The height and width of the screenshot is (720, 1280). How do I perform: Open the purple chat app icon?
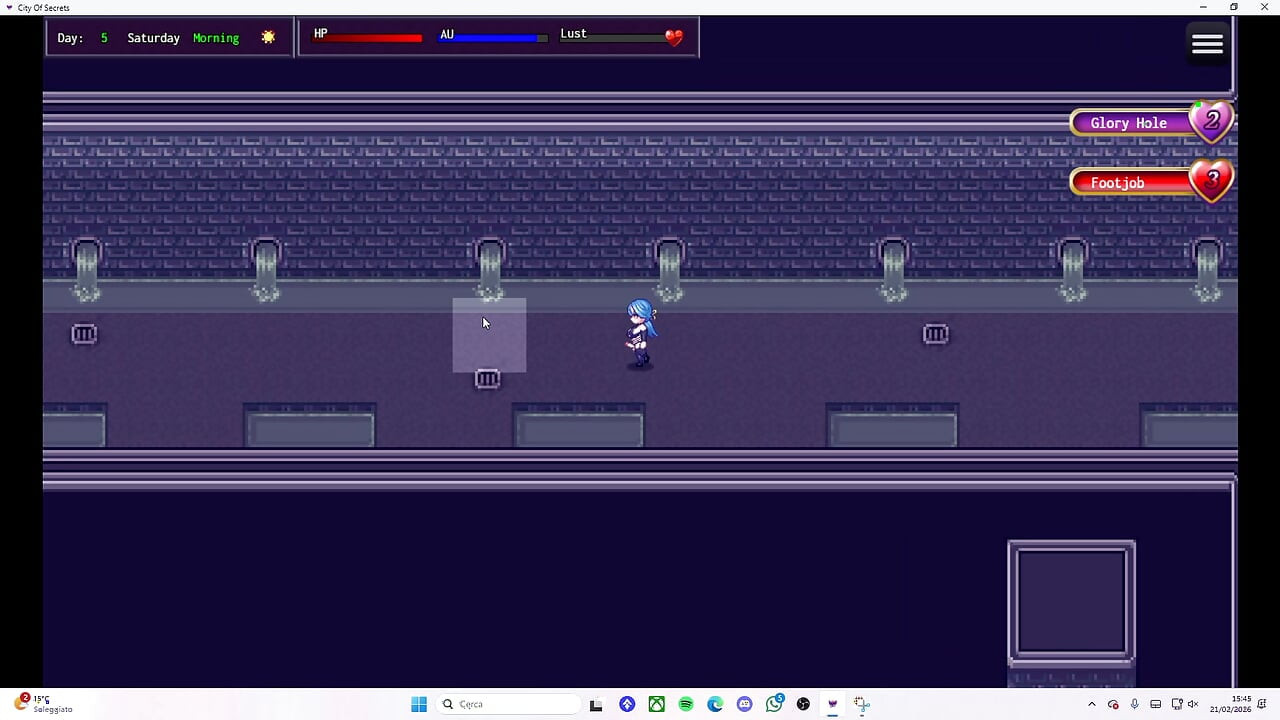click(x=744, y=704)
